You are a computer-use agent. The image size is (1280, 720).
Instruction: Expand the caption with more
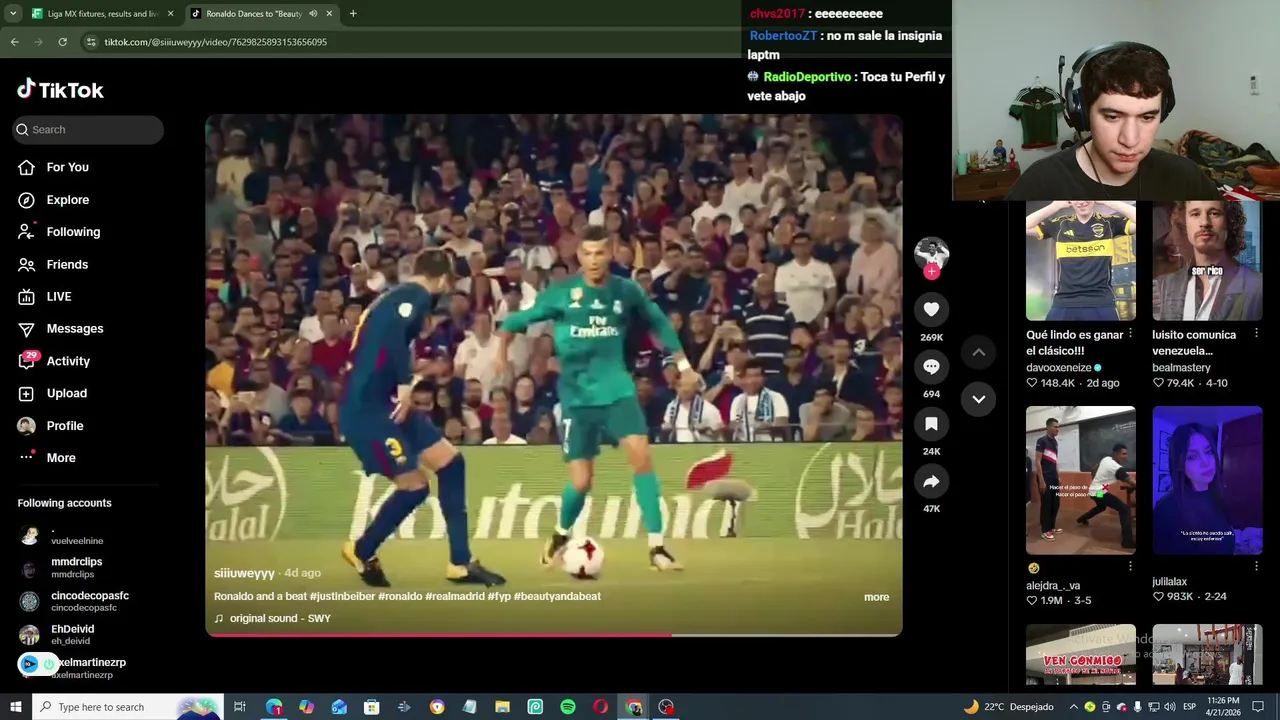[876, 597]
